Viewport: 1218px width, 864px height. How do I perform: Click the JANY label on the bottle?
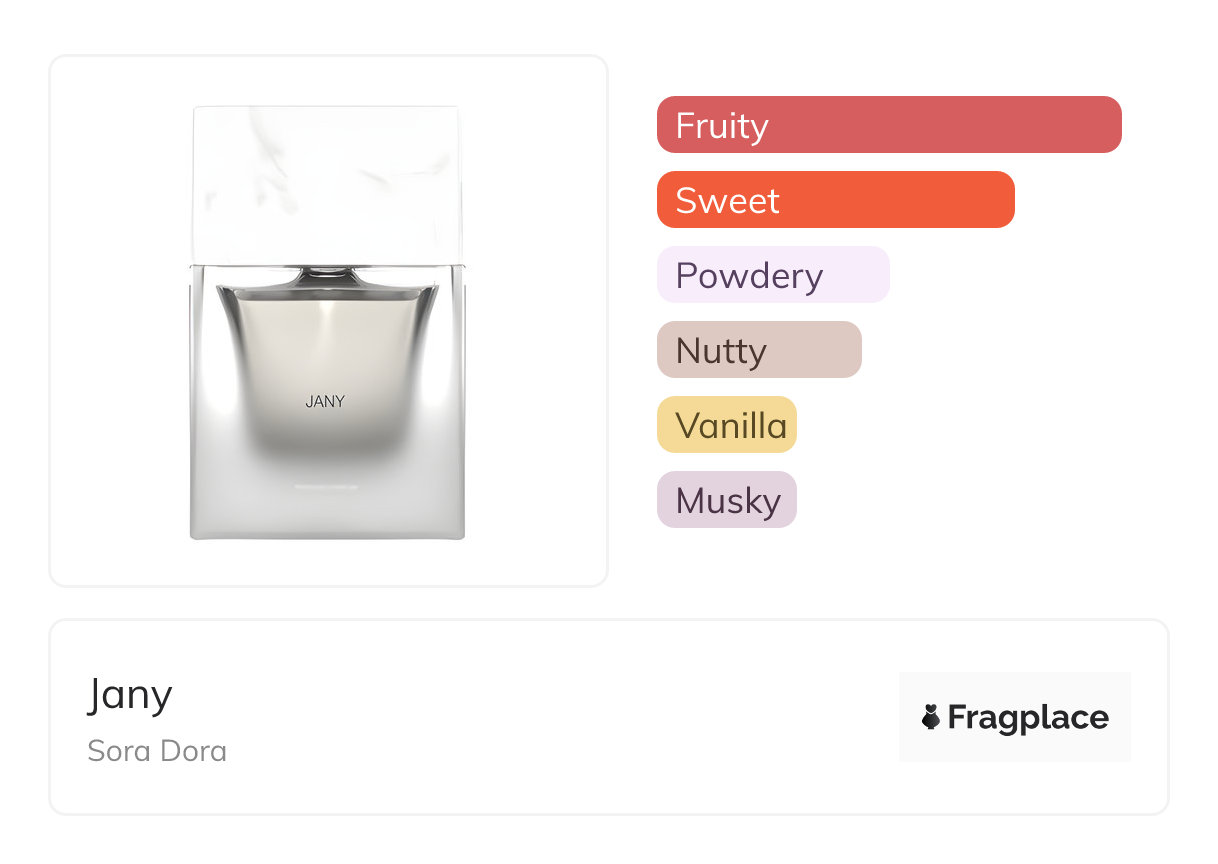(x=325, y=402)
